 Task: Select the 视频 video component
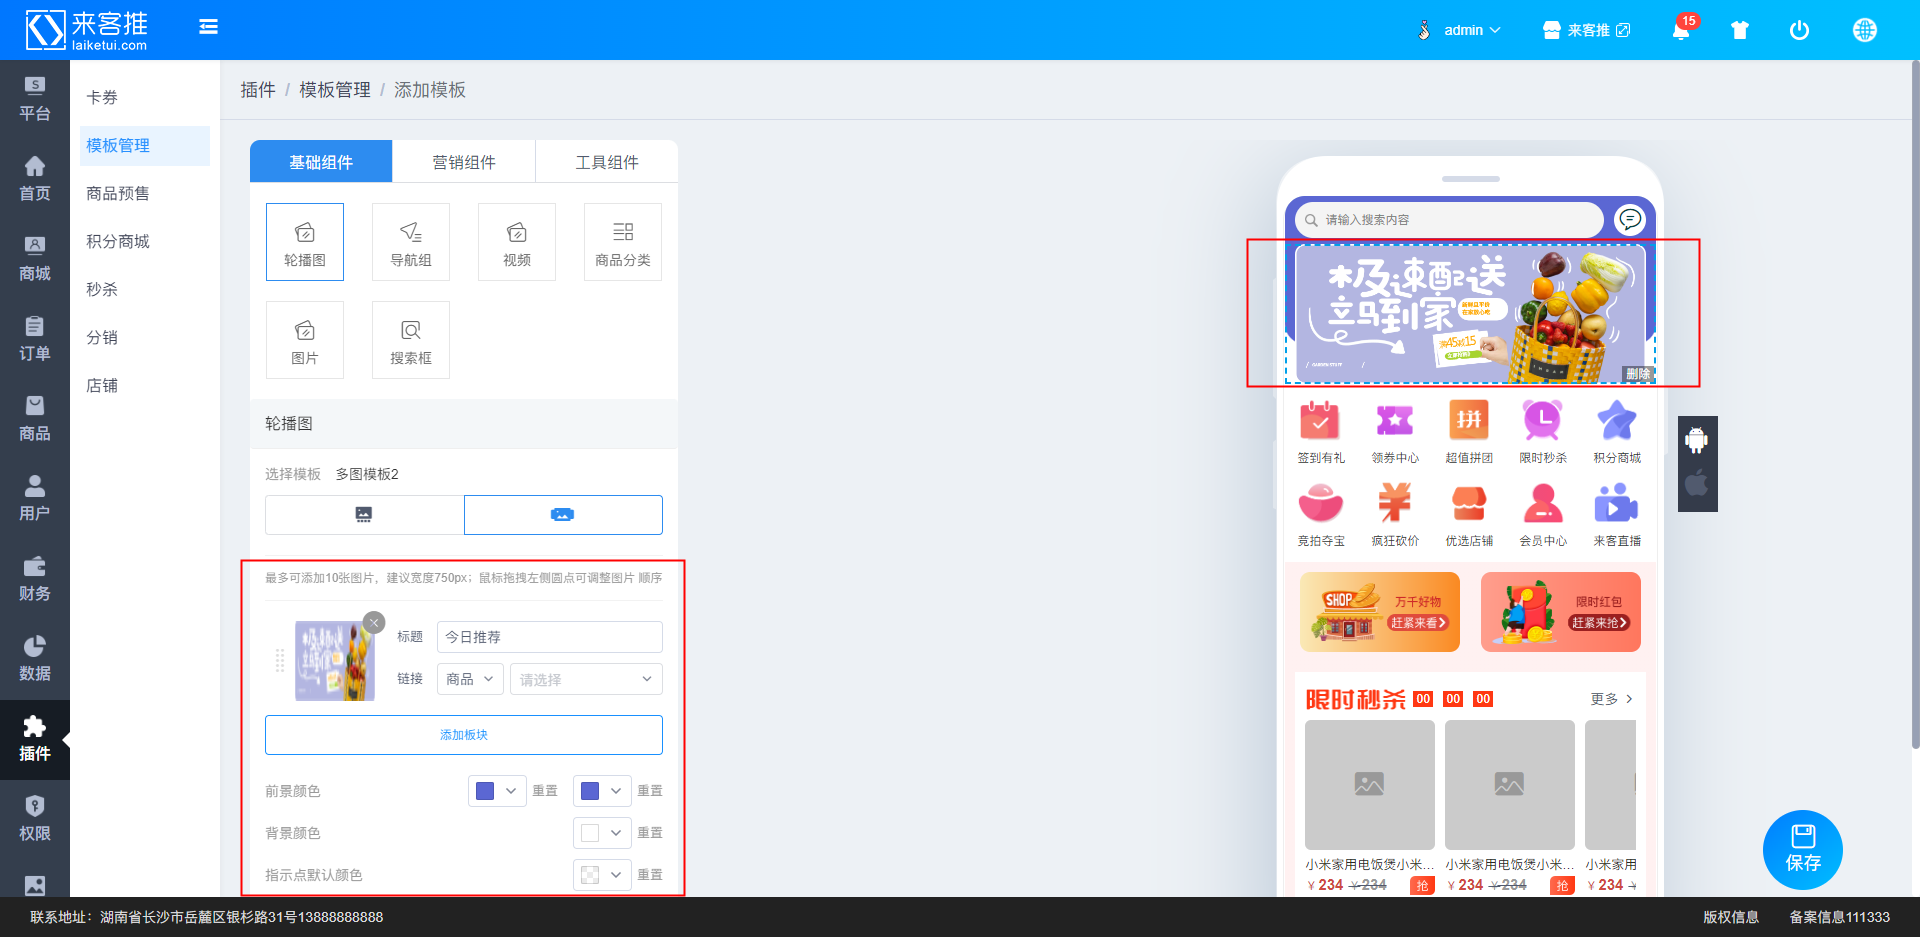tap(517, 242)
